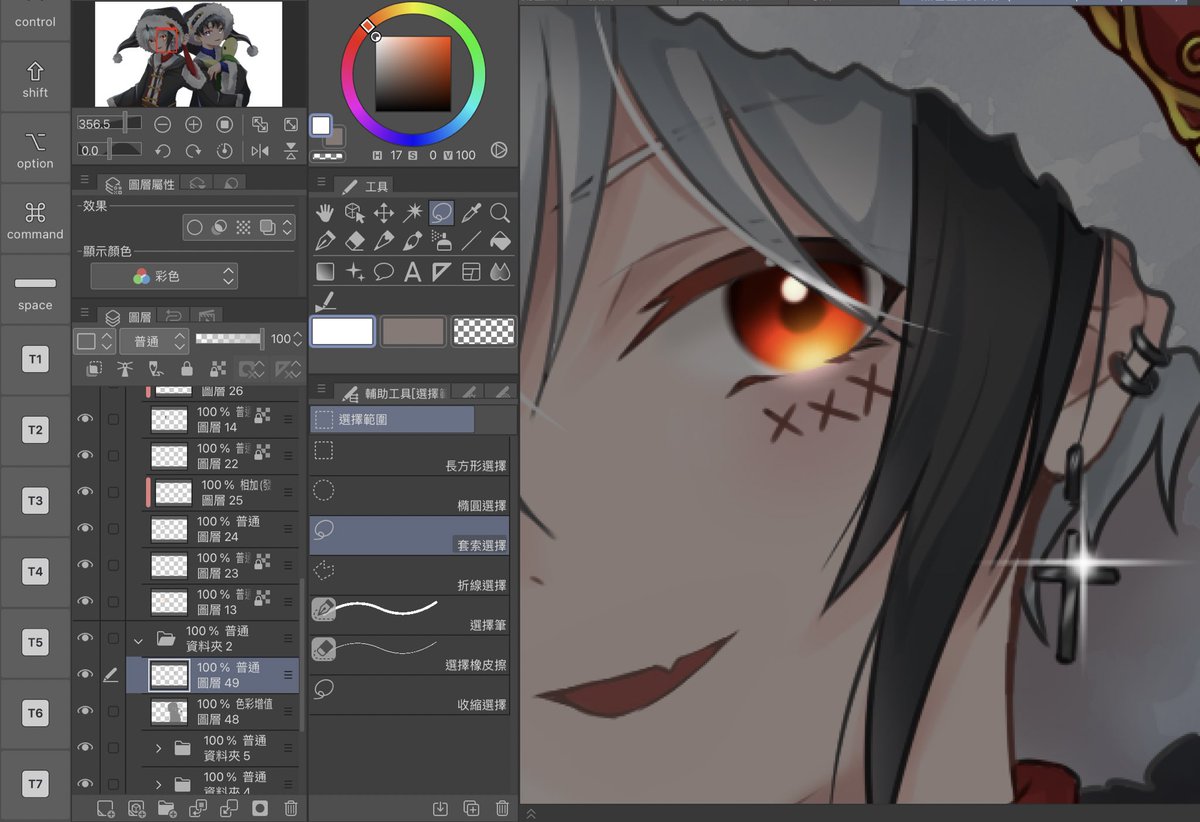This screenshot has height=822, width=1200.
Task: Rotate canvas left in navigator
Action: point(162,151)
